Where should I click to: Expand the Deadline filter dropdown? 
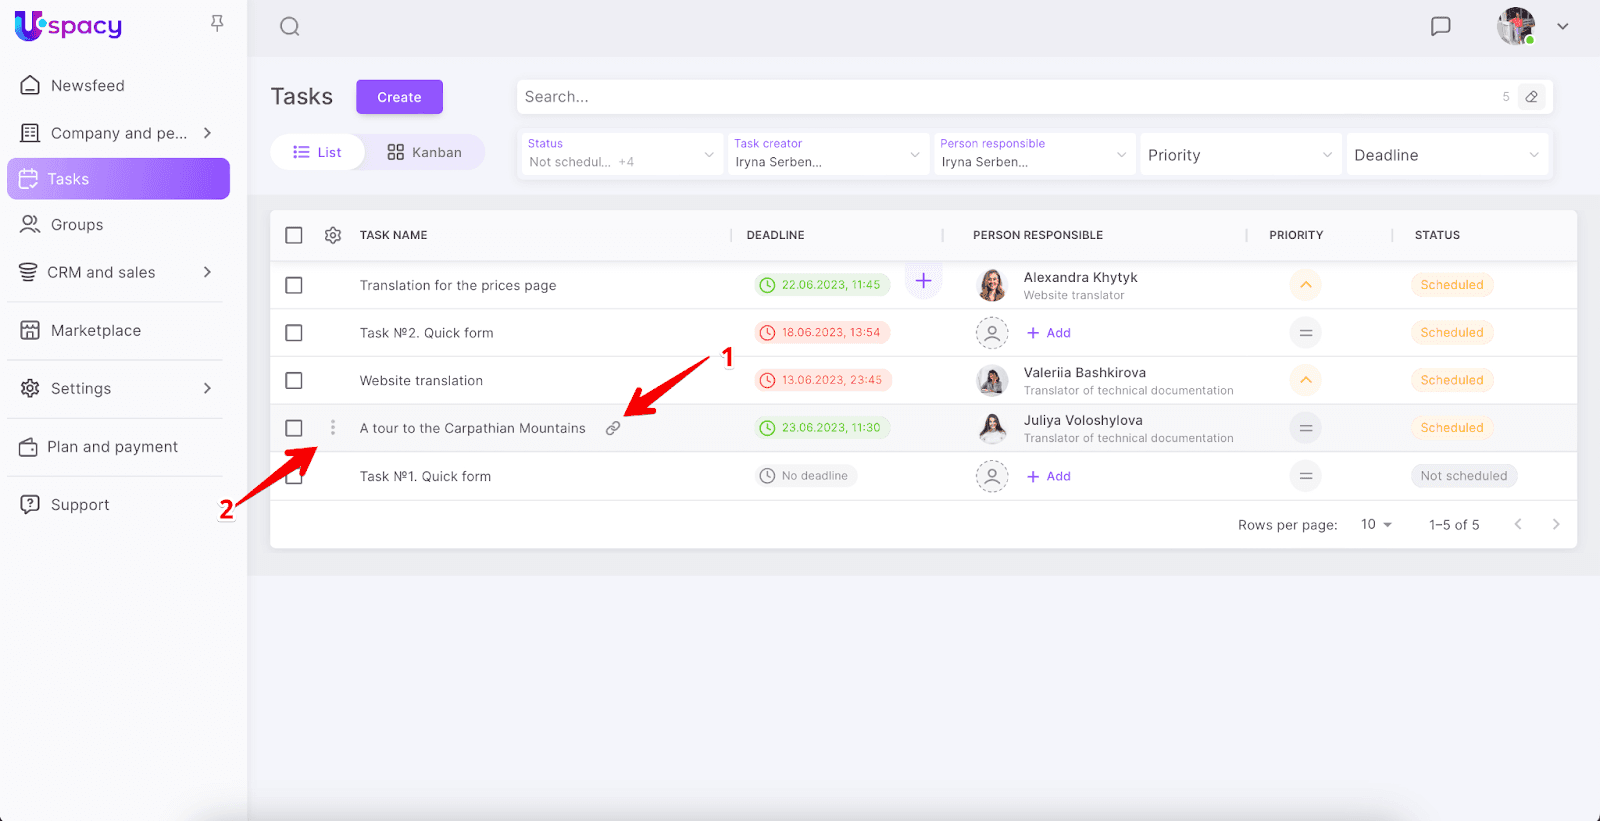[x=1446, y=155]
